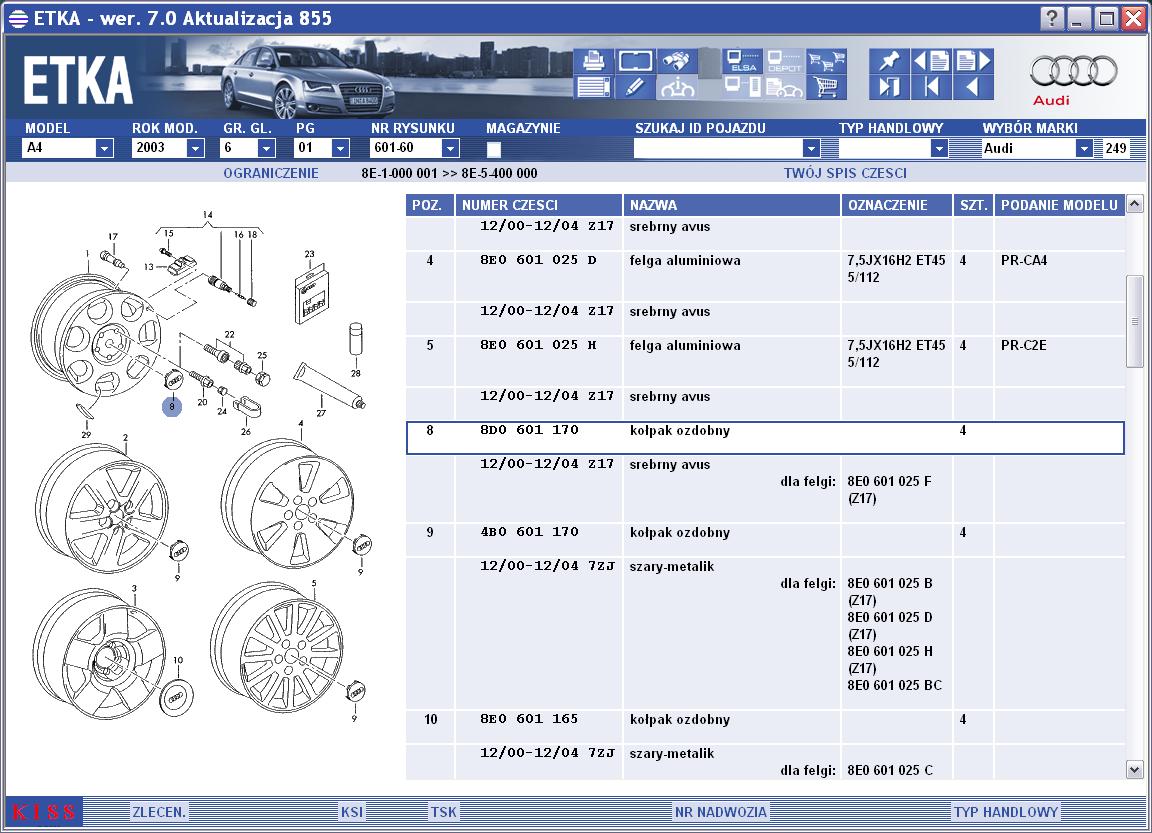
Task: Click the DEPOT icon
Action: (784, 61)
